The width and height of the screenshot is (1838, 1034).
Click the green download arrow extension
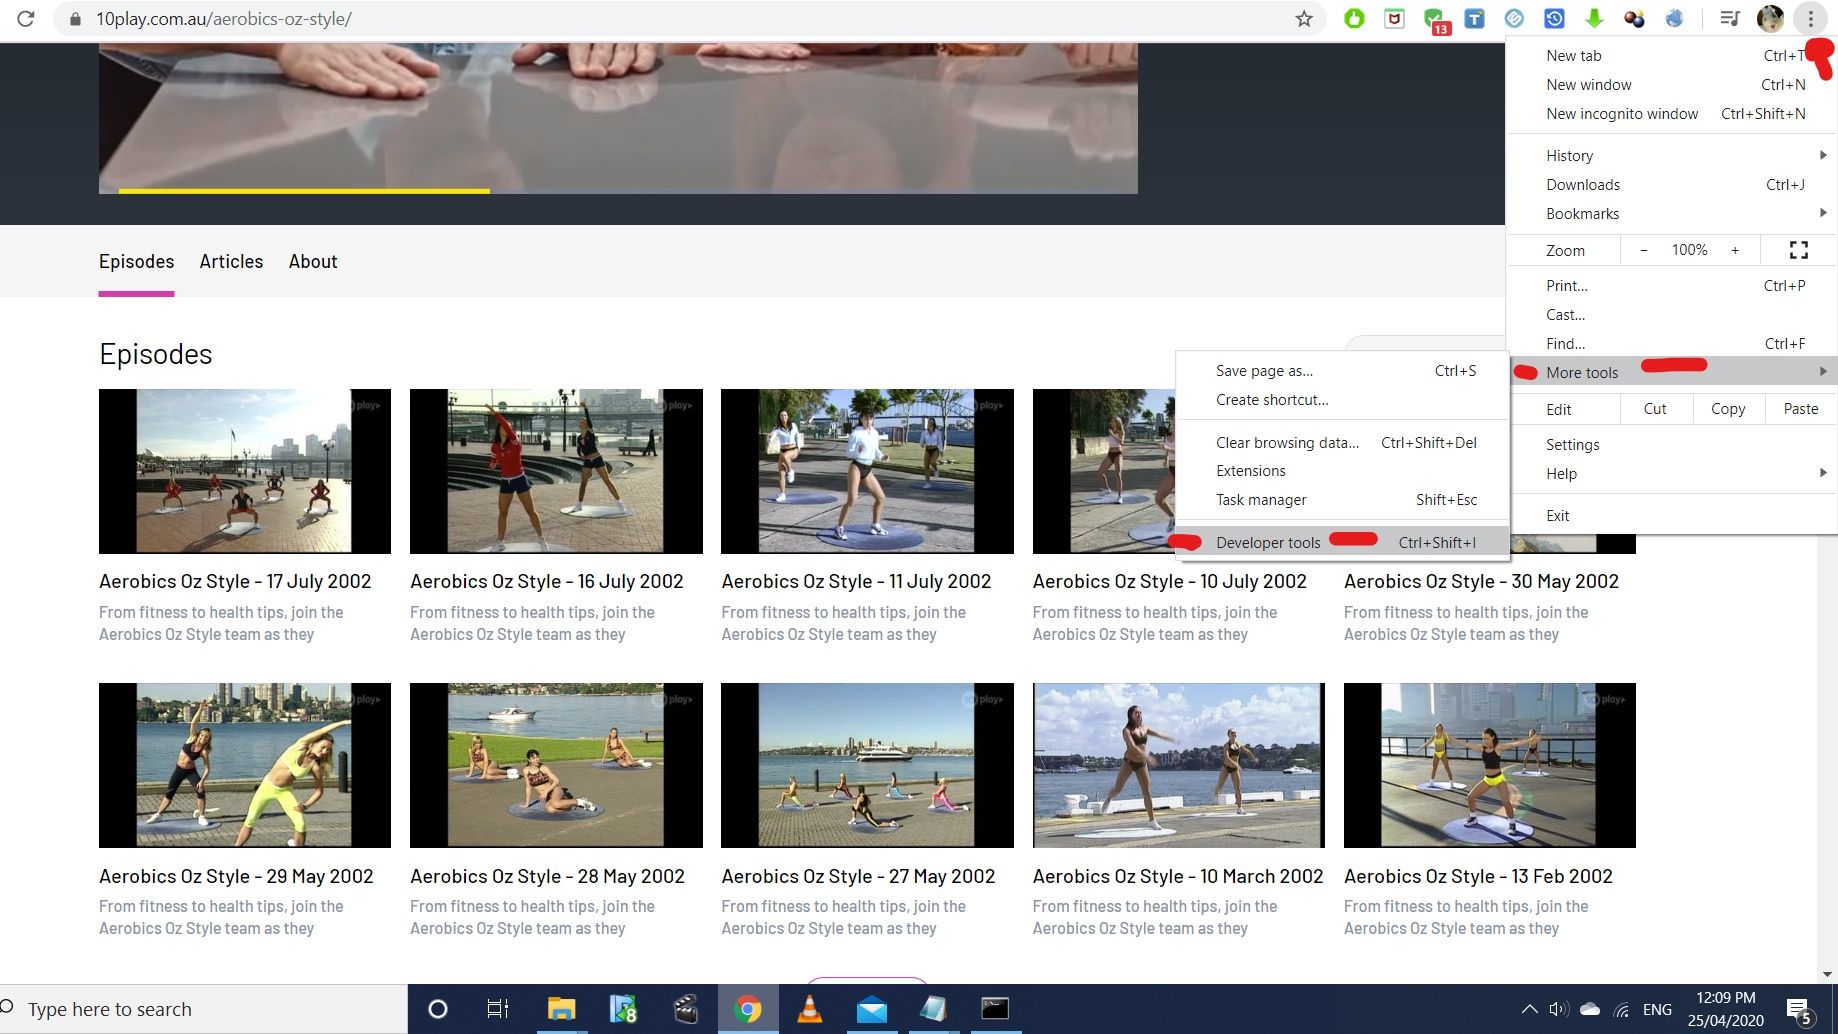tap(1594, 19)
